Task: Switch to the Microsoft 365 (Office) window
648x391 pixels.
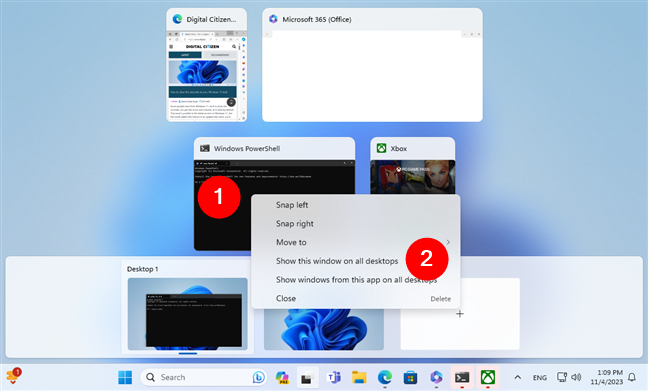Action: click(372, 65)
